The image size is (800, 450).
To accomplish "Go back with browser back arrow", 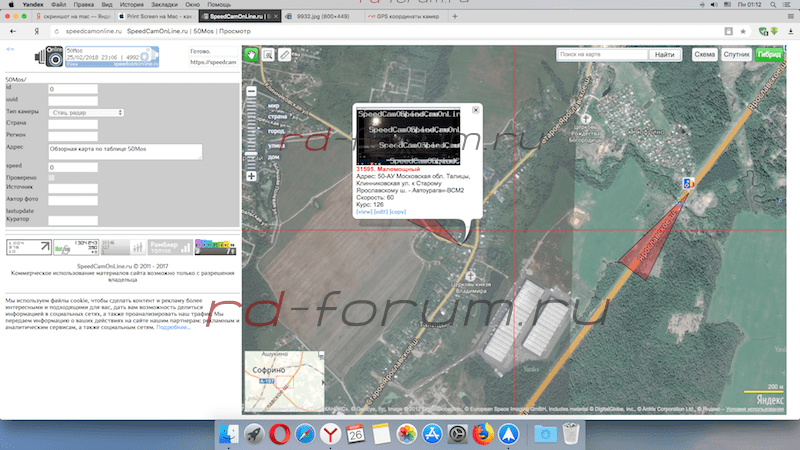I will tap(13, 31).
